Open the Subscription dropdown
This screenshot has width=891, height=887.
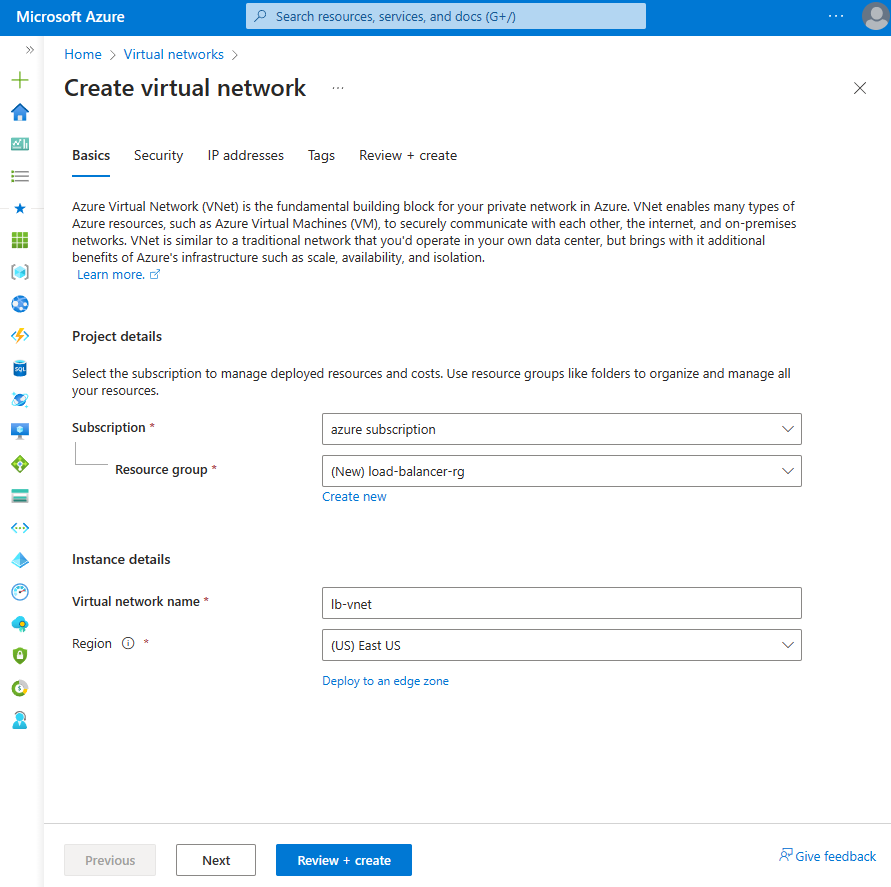pyautogui.click(x=561, y=429)
